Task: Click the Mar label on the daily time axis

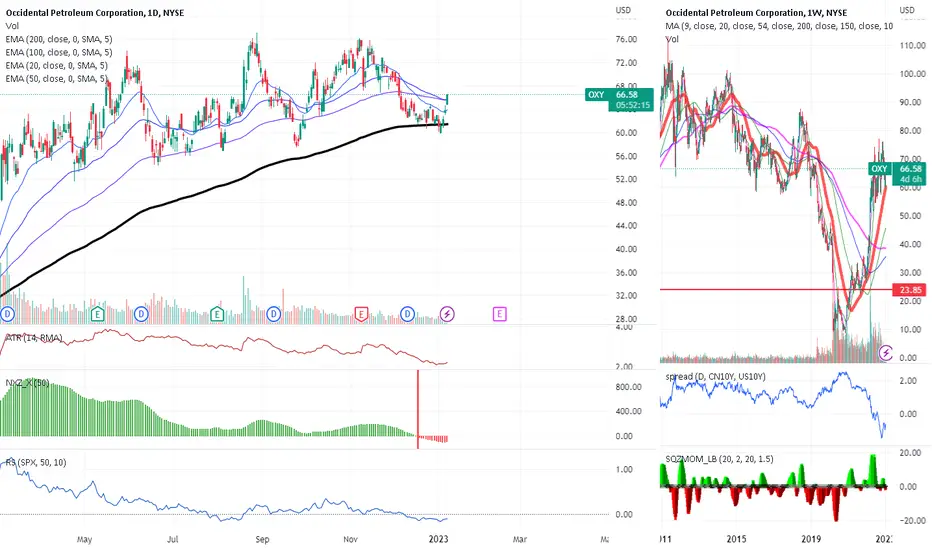Action: point(520,539)
